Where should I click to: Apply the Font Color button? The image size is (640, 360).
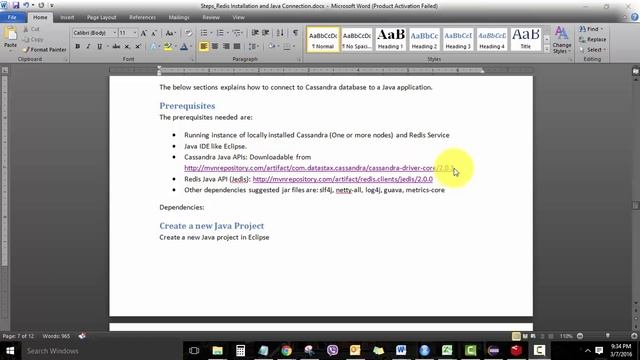coord(184,47)
